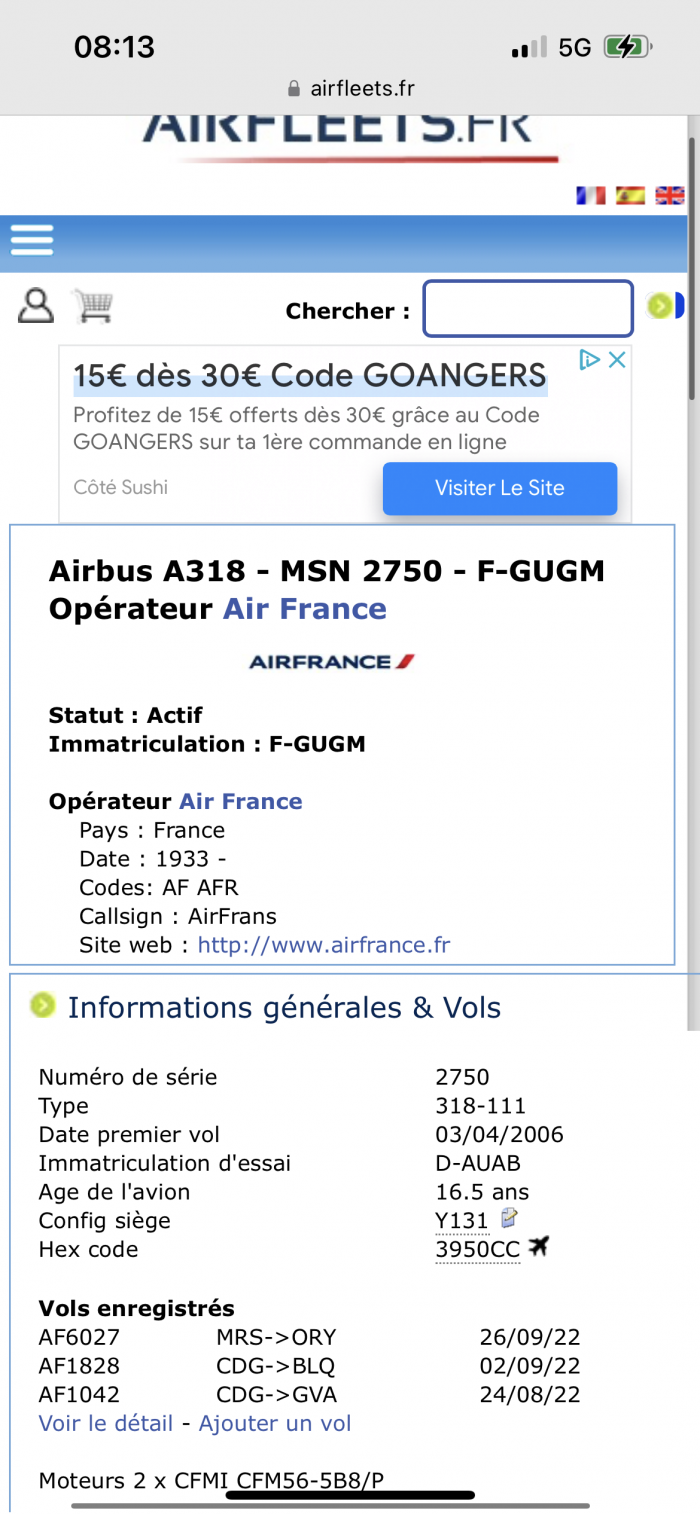Switch language with the French flag
Viewport: 700px width, 1514px height.
[x=591, y=195]
